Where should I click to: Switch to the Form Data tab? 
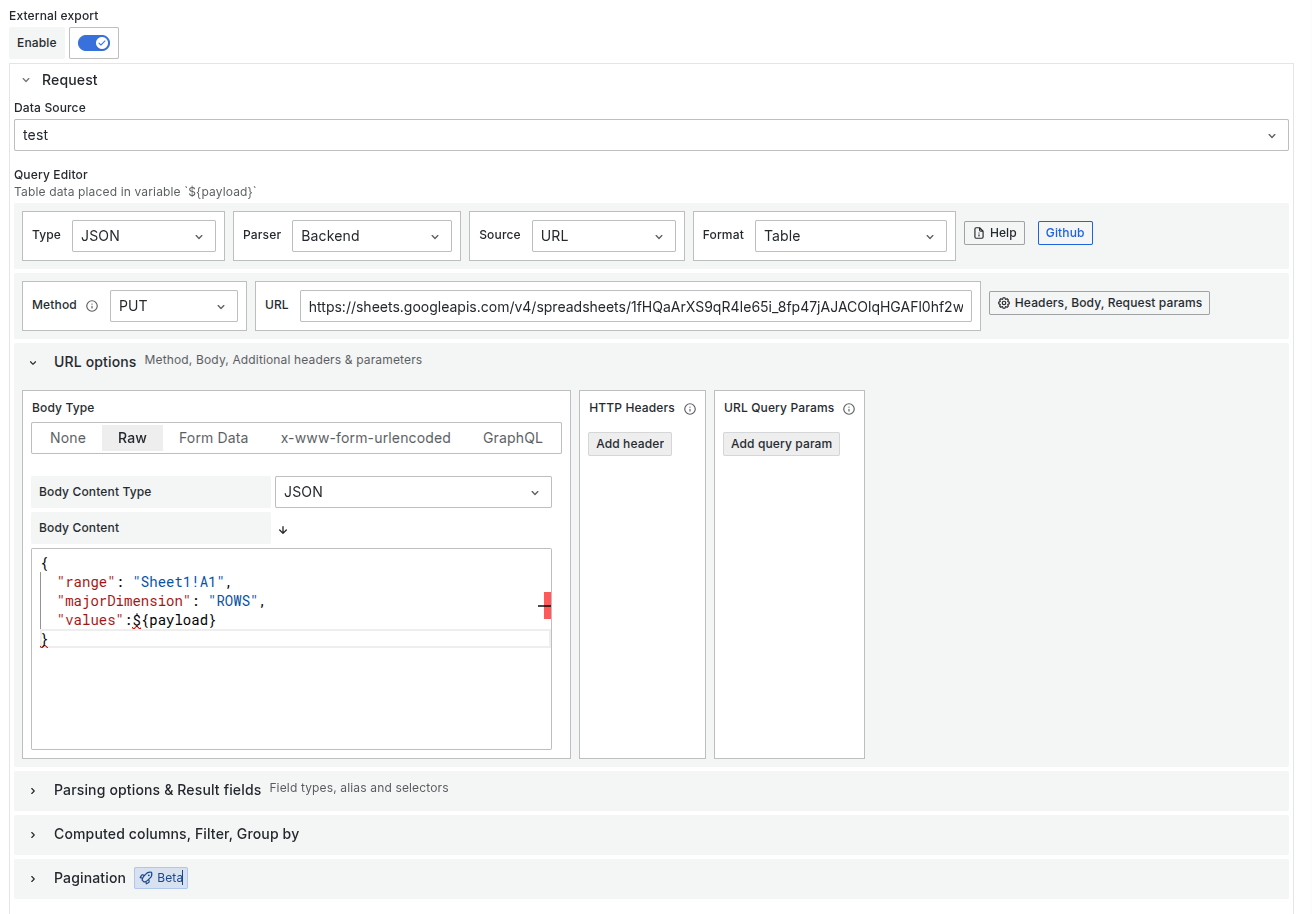(213, 437)
